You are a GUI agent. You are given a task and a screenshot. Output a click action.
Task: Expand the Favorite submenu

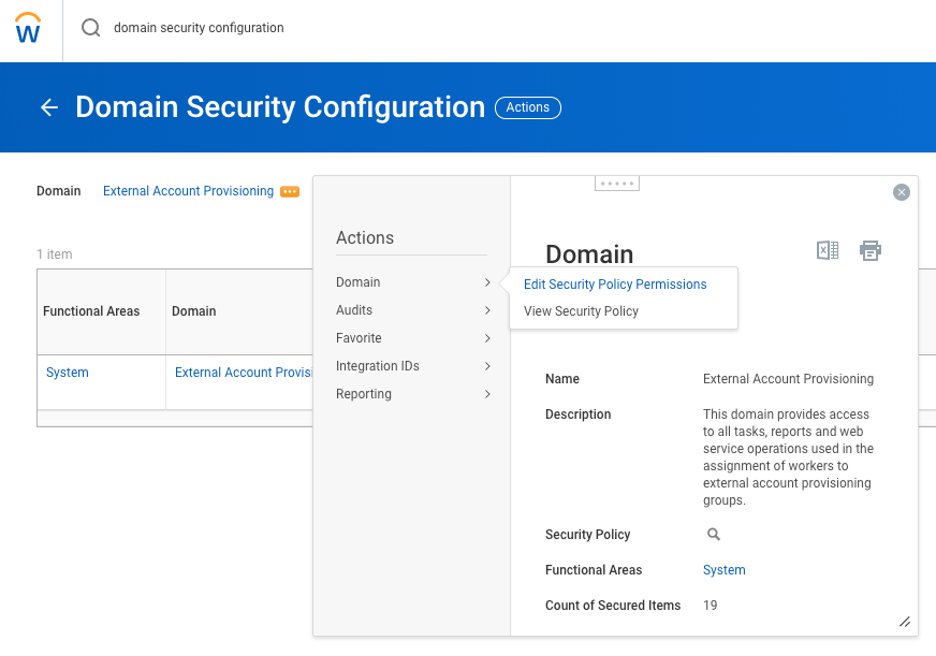(414, 339)
